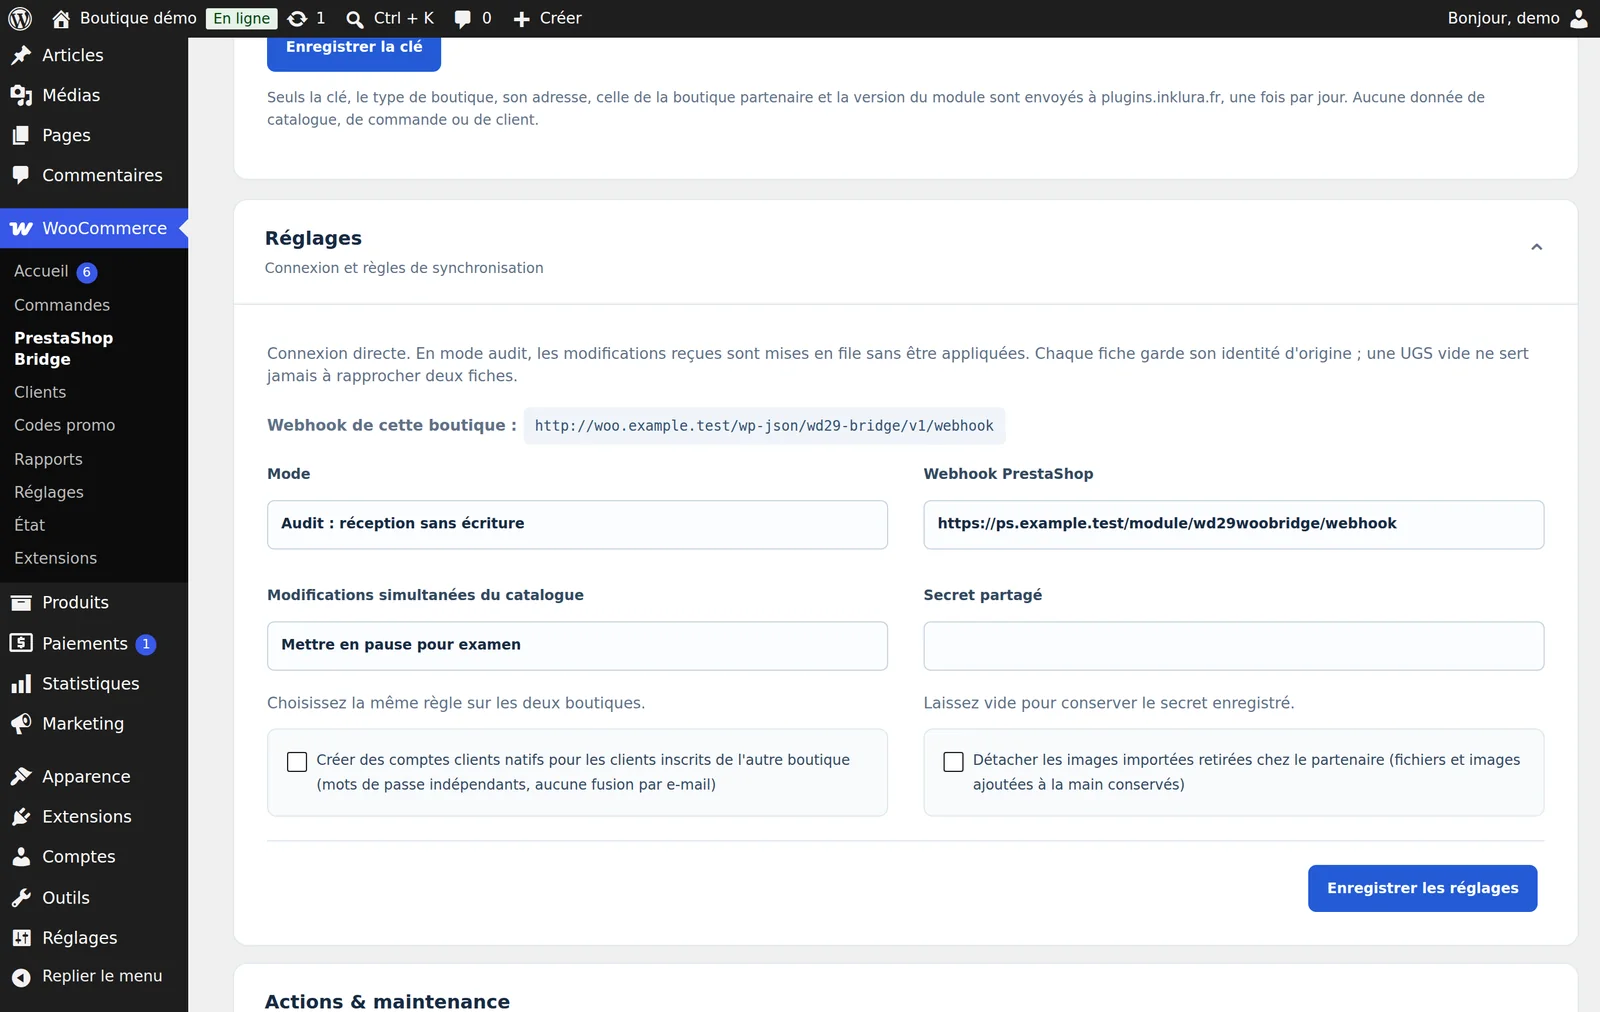Click the Ctrl + K search icon
Image resolution: width=1600 pixels, height=1012 pixels.
pyautogui.click(x=354, y=18)
